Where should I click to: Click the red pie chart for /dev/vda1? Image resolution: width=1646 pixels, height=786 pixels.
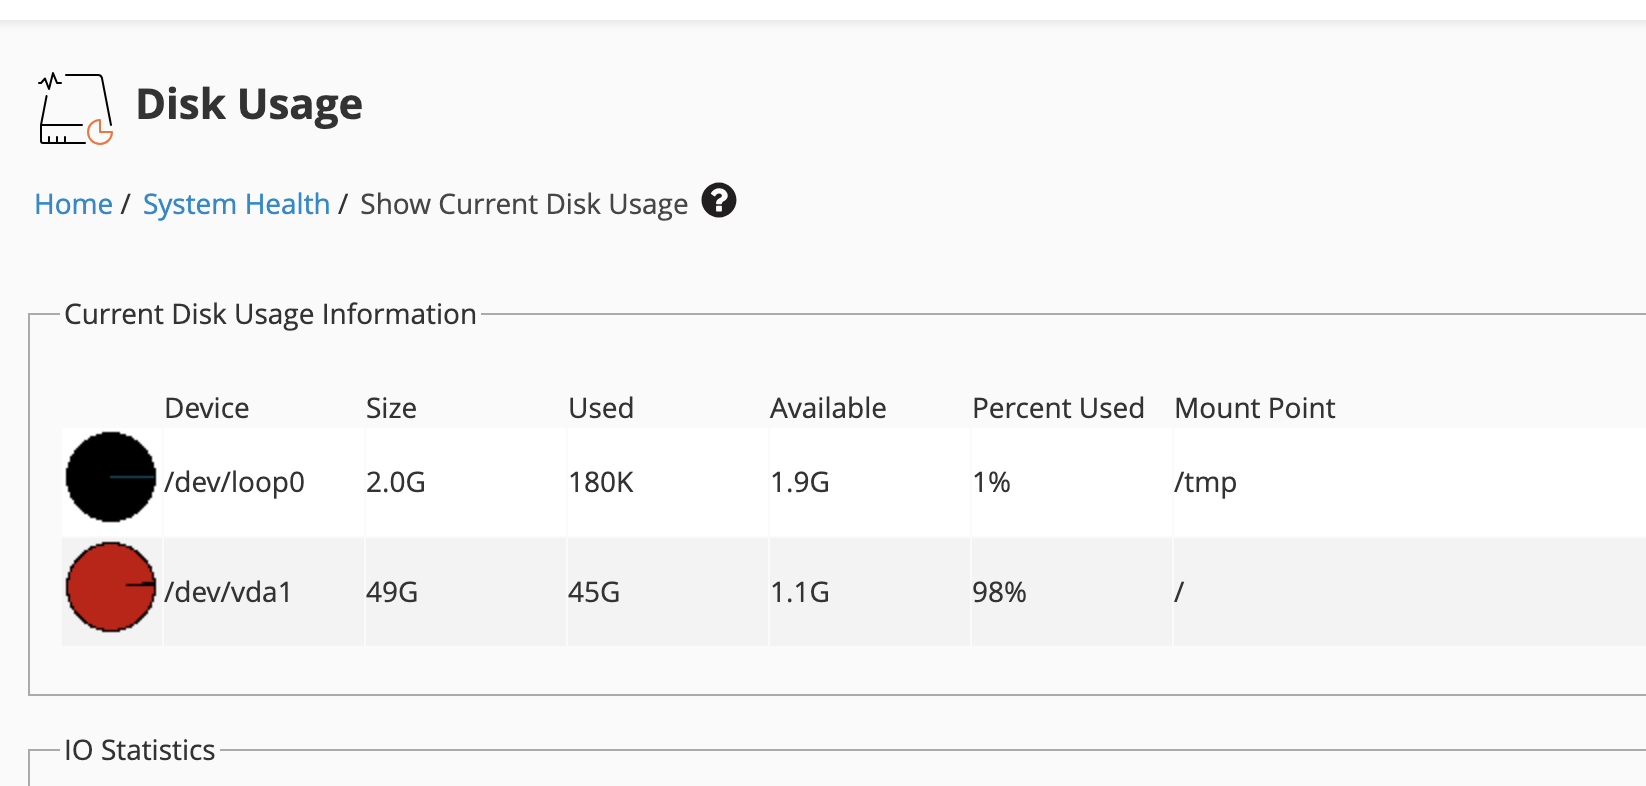point(111,587)
